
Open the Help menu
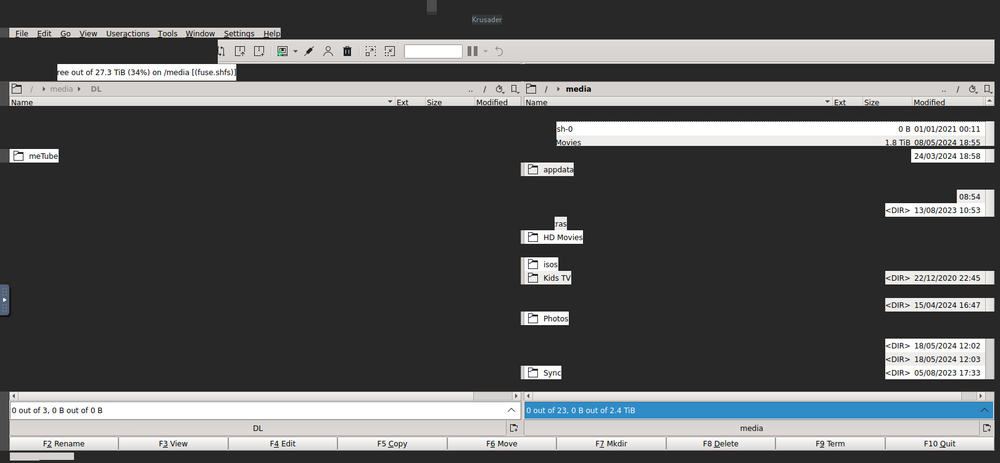click(x=272, y=33)
